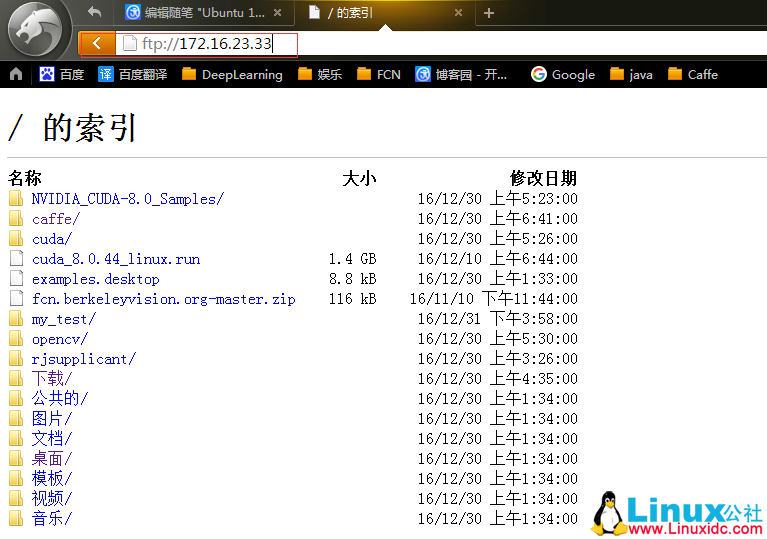Image resolution: width=767 pixels, height=539 pixels.
Task: Click folder icon next to my_test/
Action: point(16,318)
